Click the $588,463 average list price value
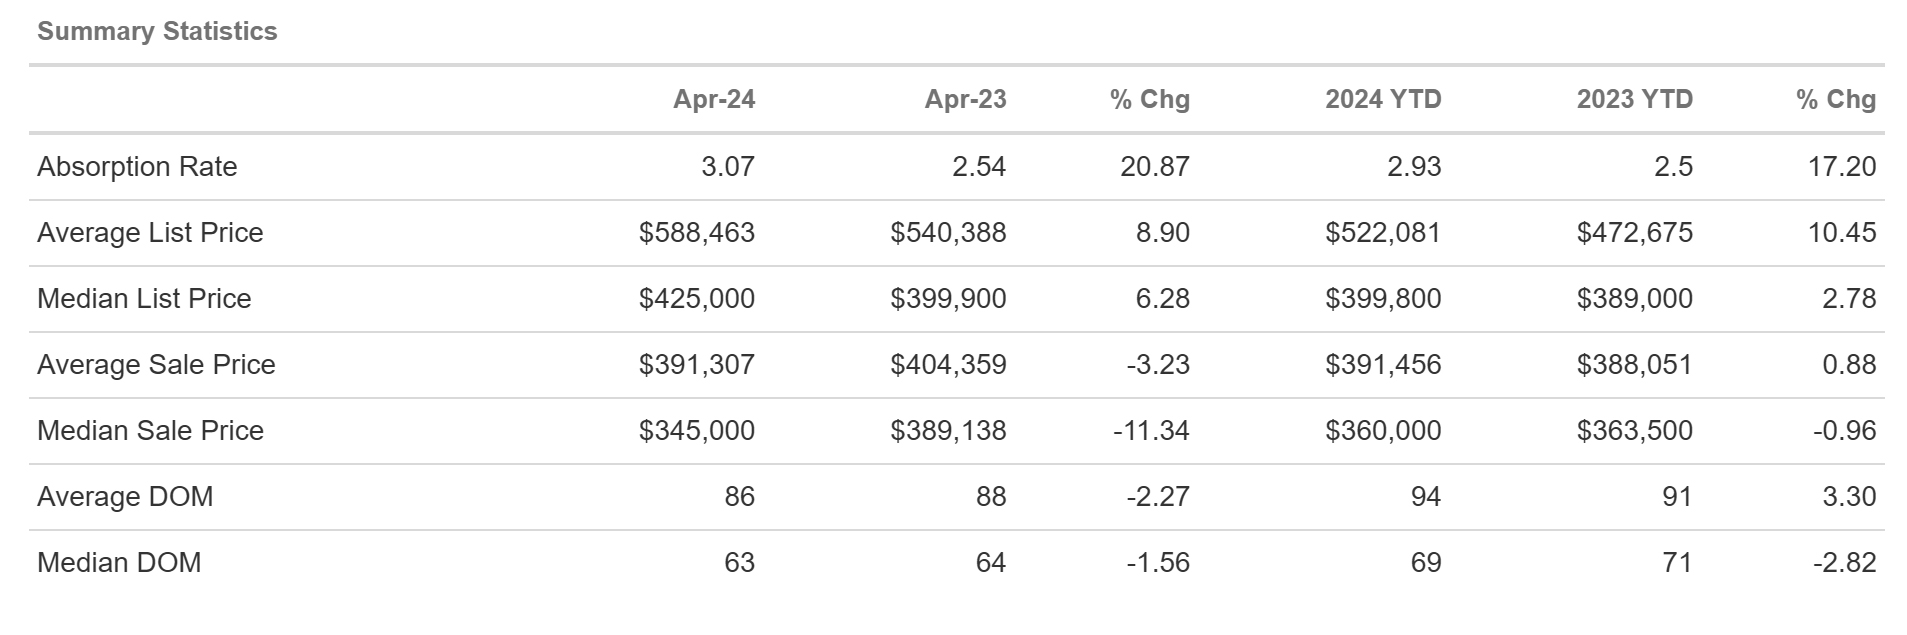The image size is (1907, 635). (697, 232)
